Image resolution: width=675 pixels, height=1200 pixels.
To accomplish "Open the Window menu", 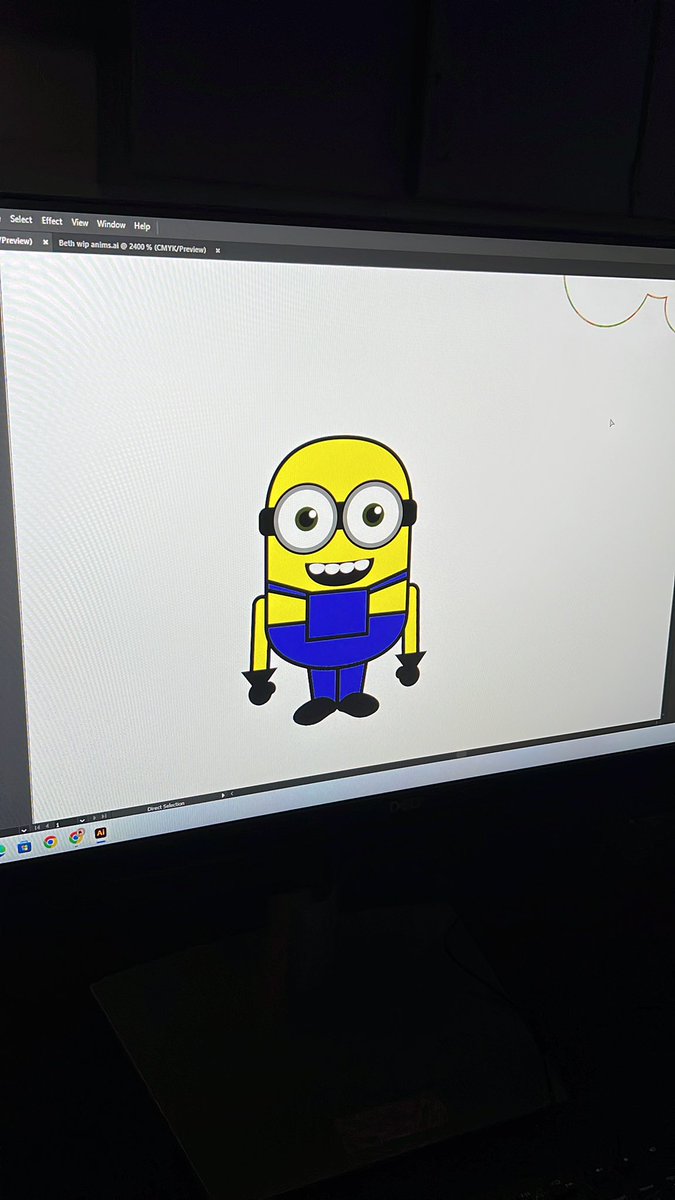I will point(111,225).
